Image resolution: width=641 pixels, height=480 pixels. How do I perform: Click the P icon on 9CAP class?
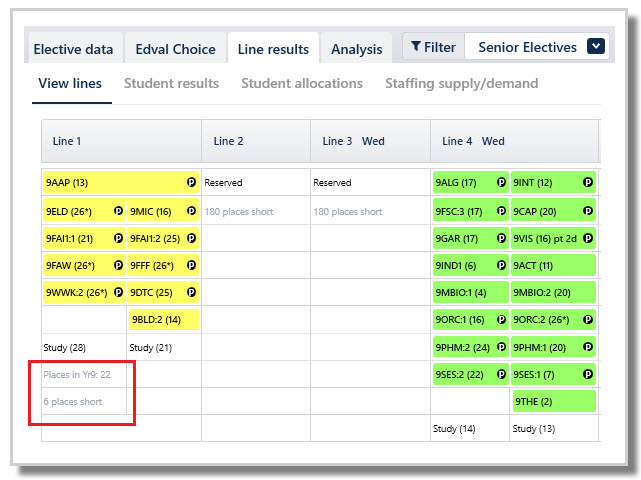(588, 211)
